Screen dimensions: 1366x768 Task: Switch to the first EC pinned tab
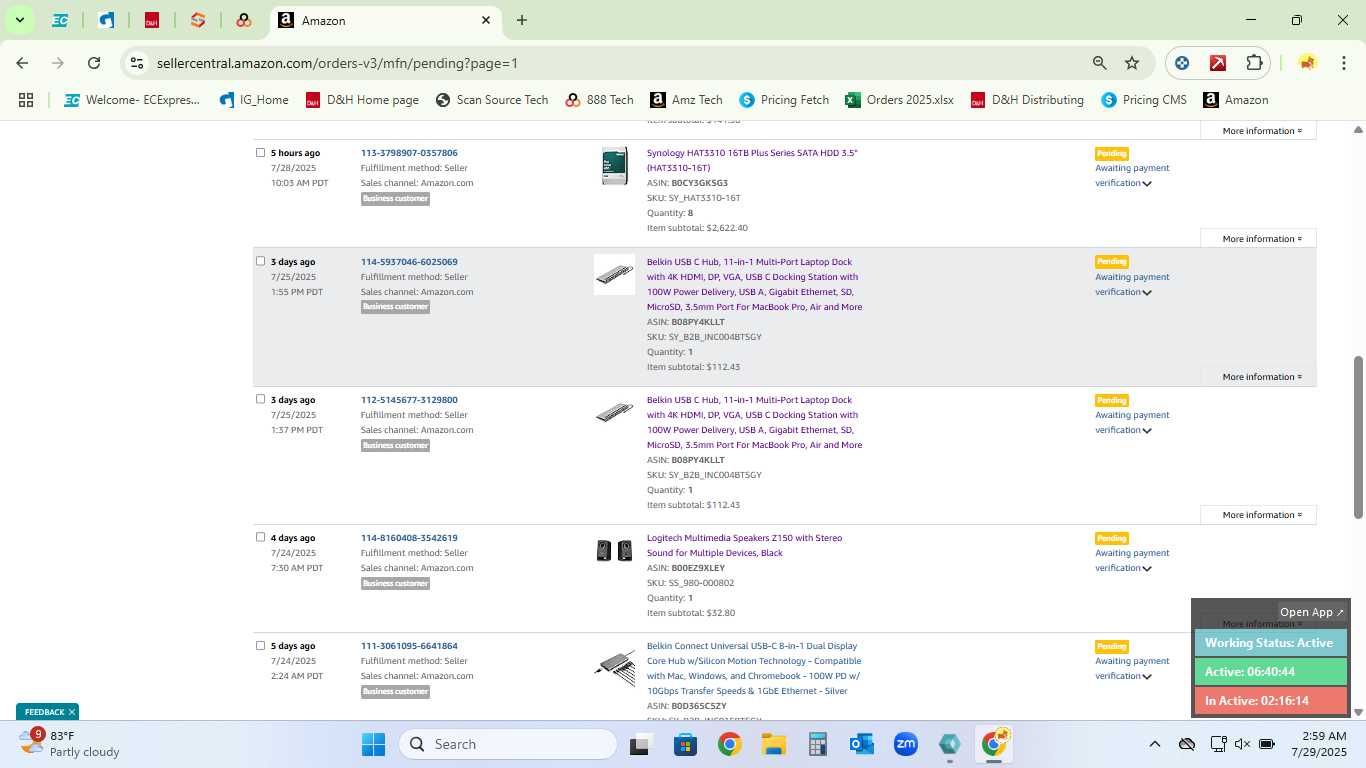(60, 20)
